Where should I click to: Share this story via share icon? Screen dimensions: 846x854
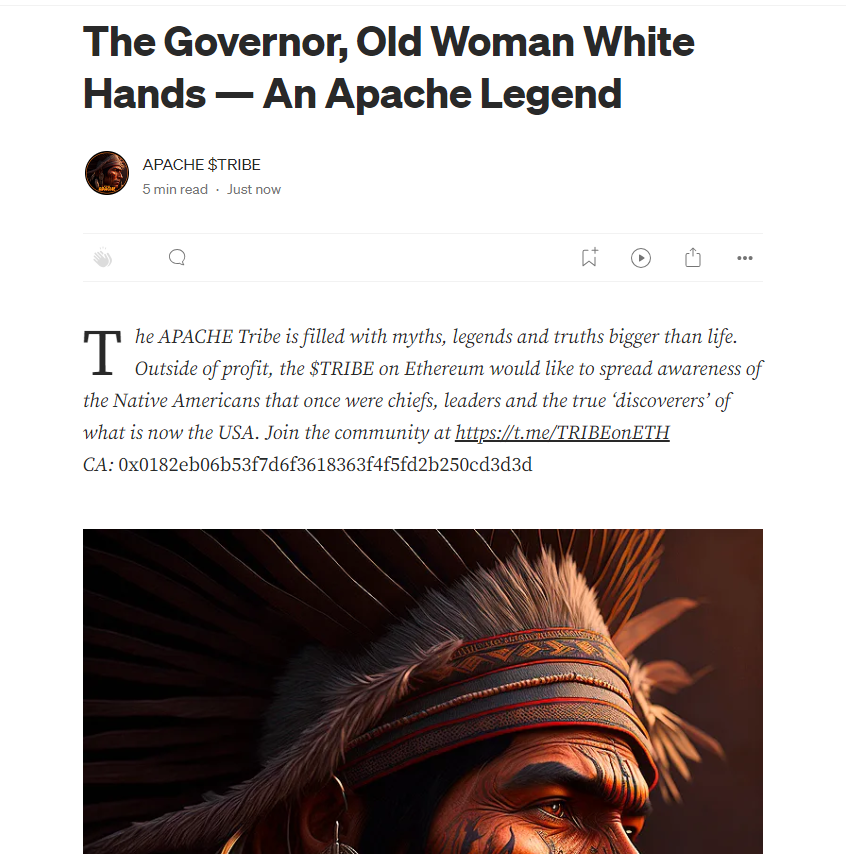692,257
